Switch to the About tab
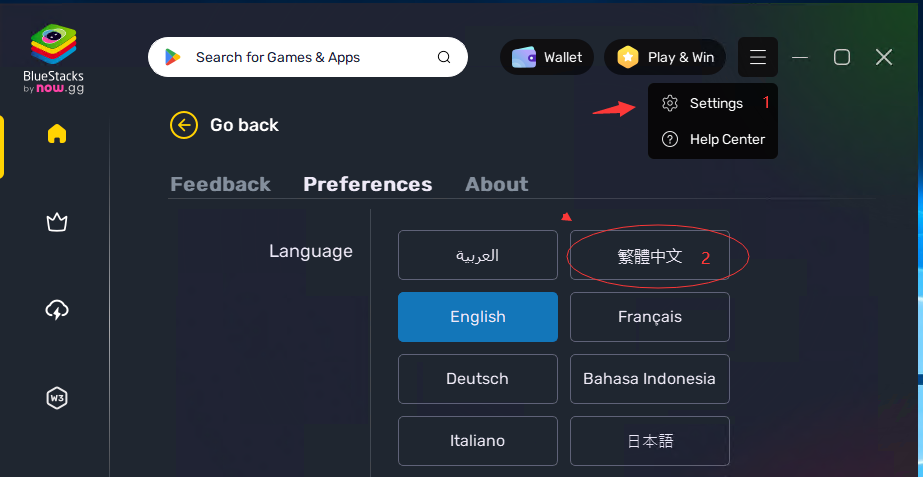Image resolution: width=923 pixels, height=477 pixels. click(x=496, y=184)
